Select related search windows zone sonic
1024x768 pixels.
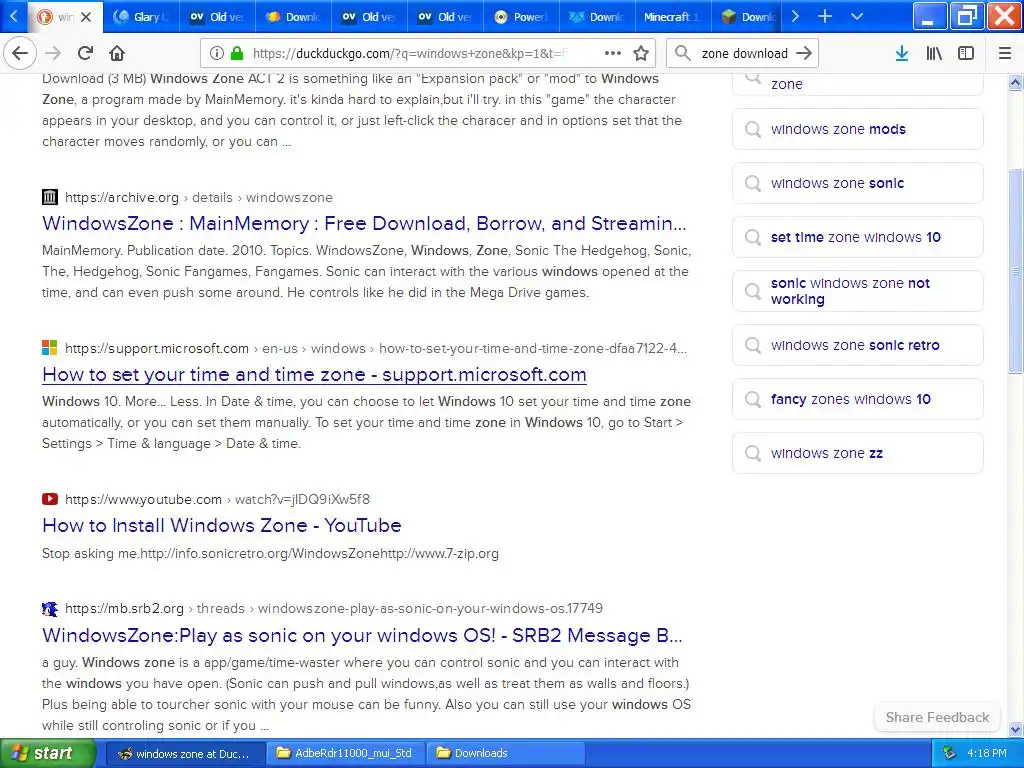point(857,183)
